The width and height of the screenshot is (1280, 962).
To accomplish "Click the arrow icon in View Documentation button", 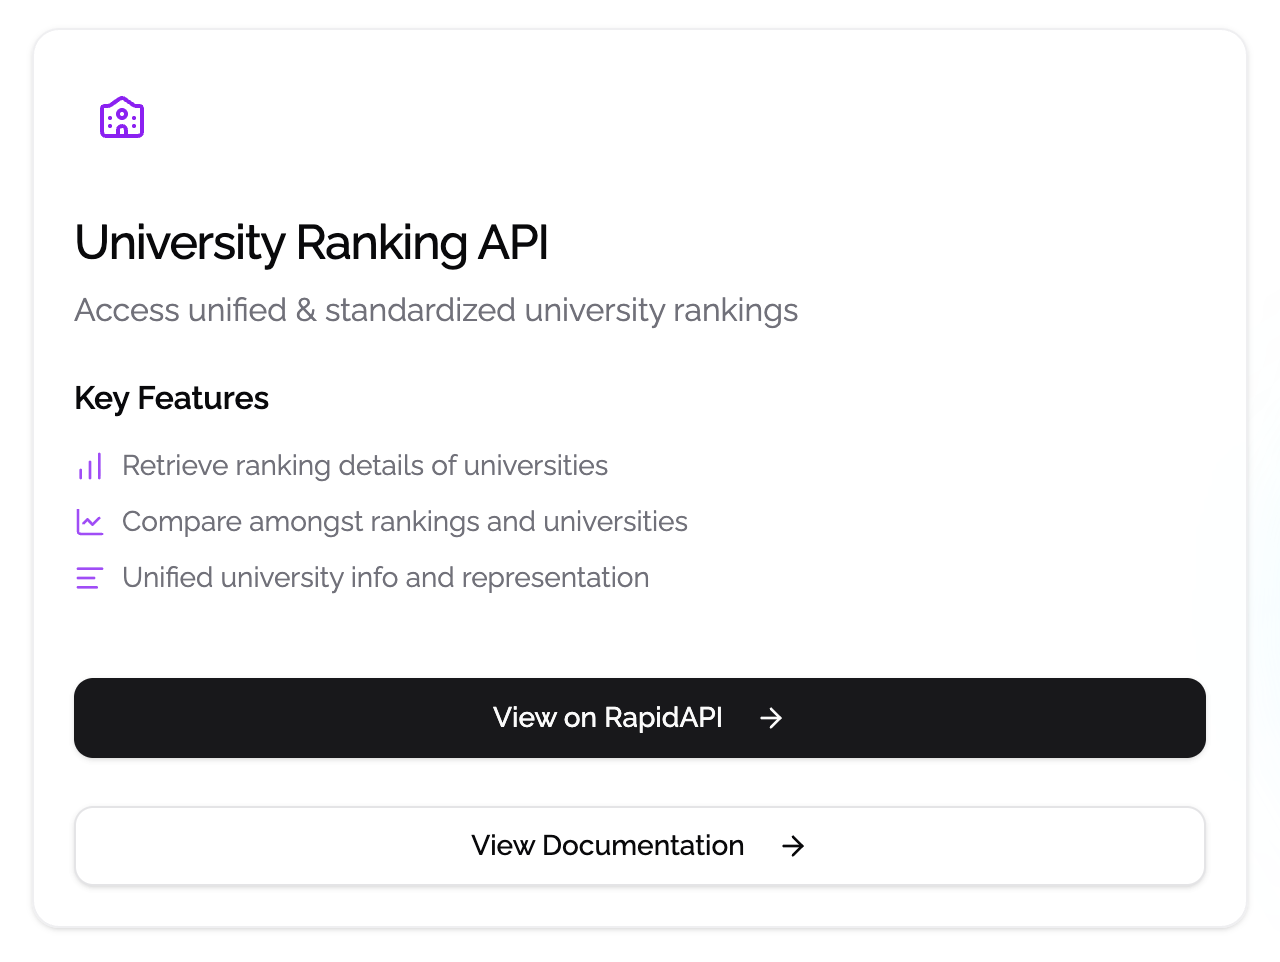I will (793, 846).
